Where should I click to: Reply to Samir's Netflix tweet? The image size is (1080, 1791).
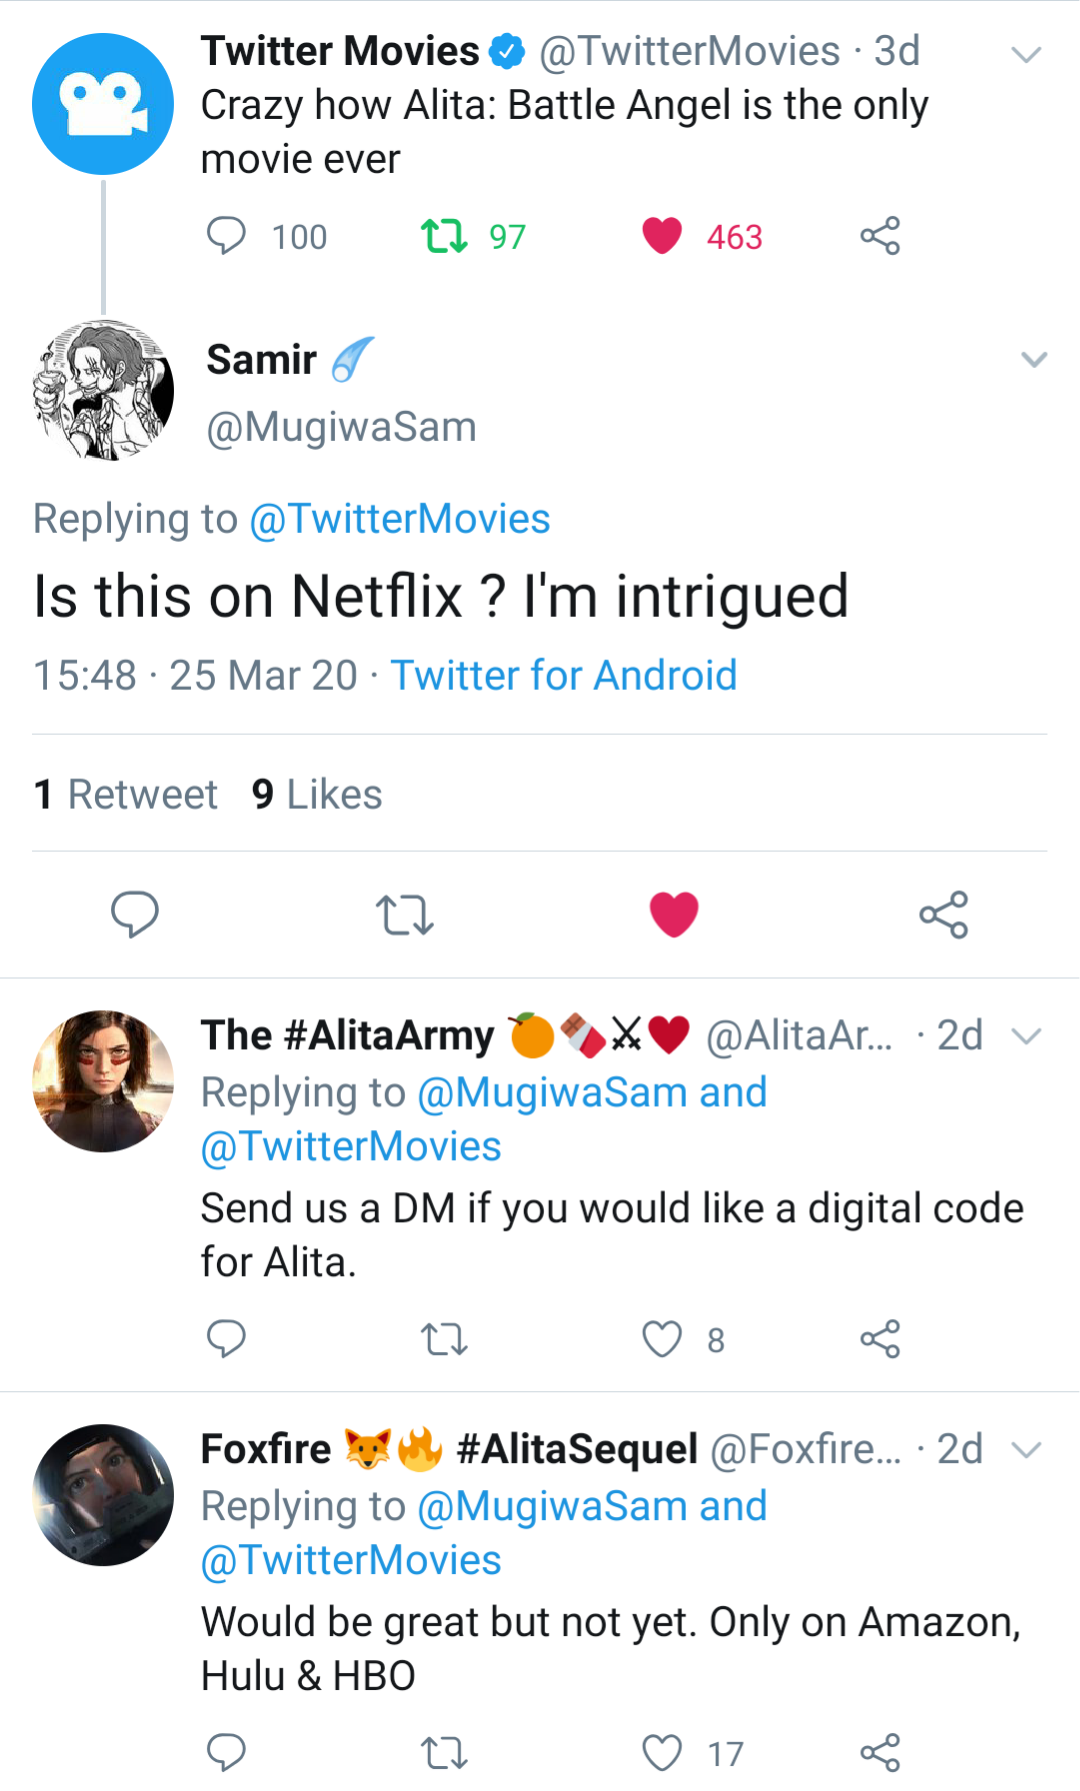[x=135, y=914]
